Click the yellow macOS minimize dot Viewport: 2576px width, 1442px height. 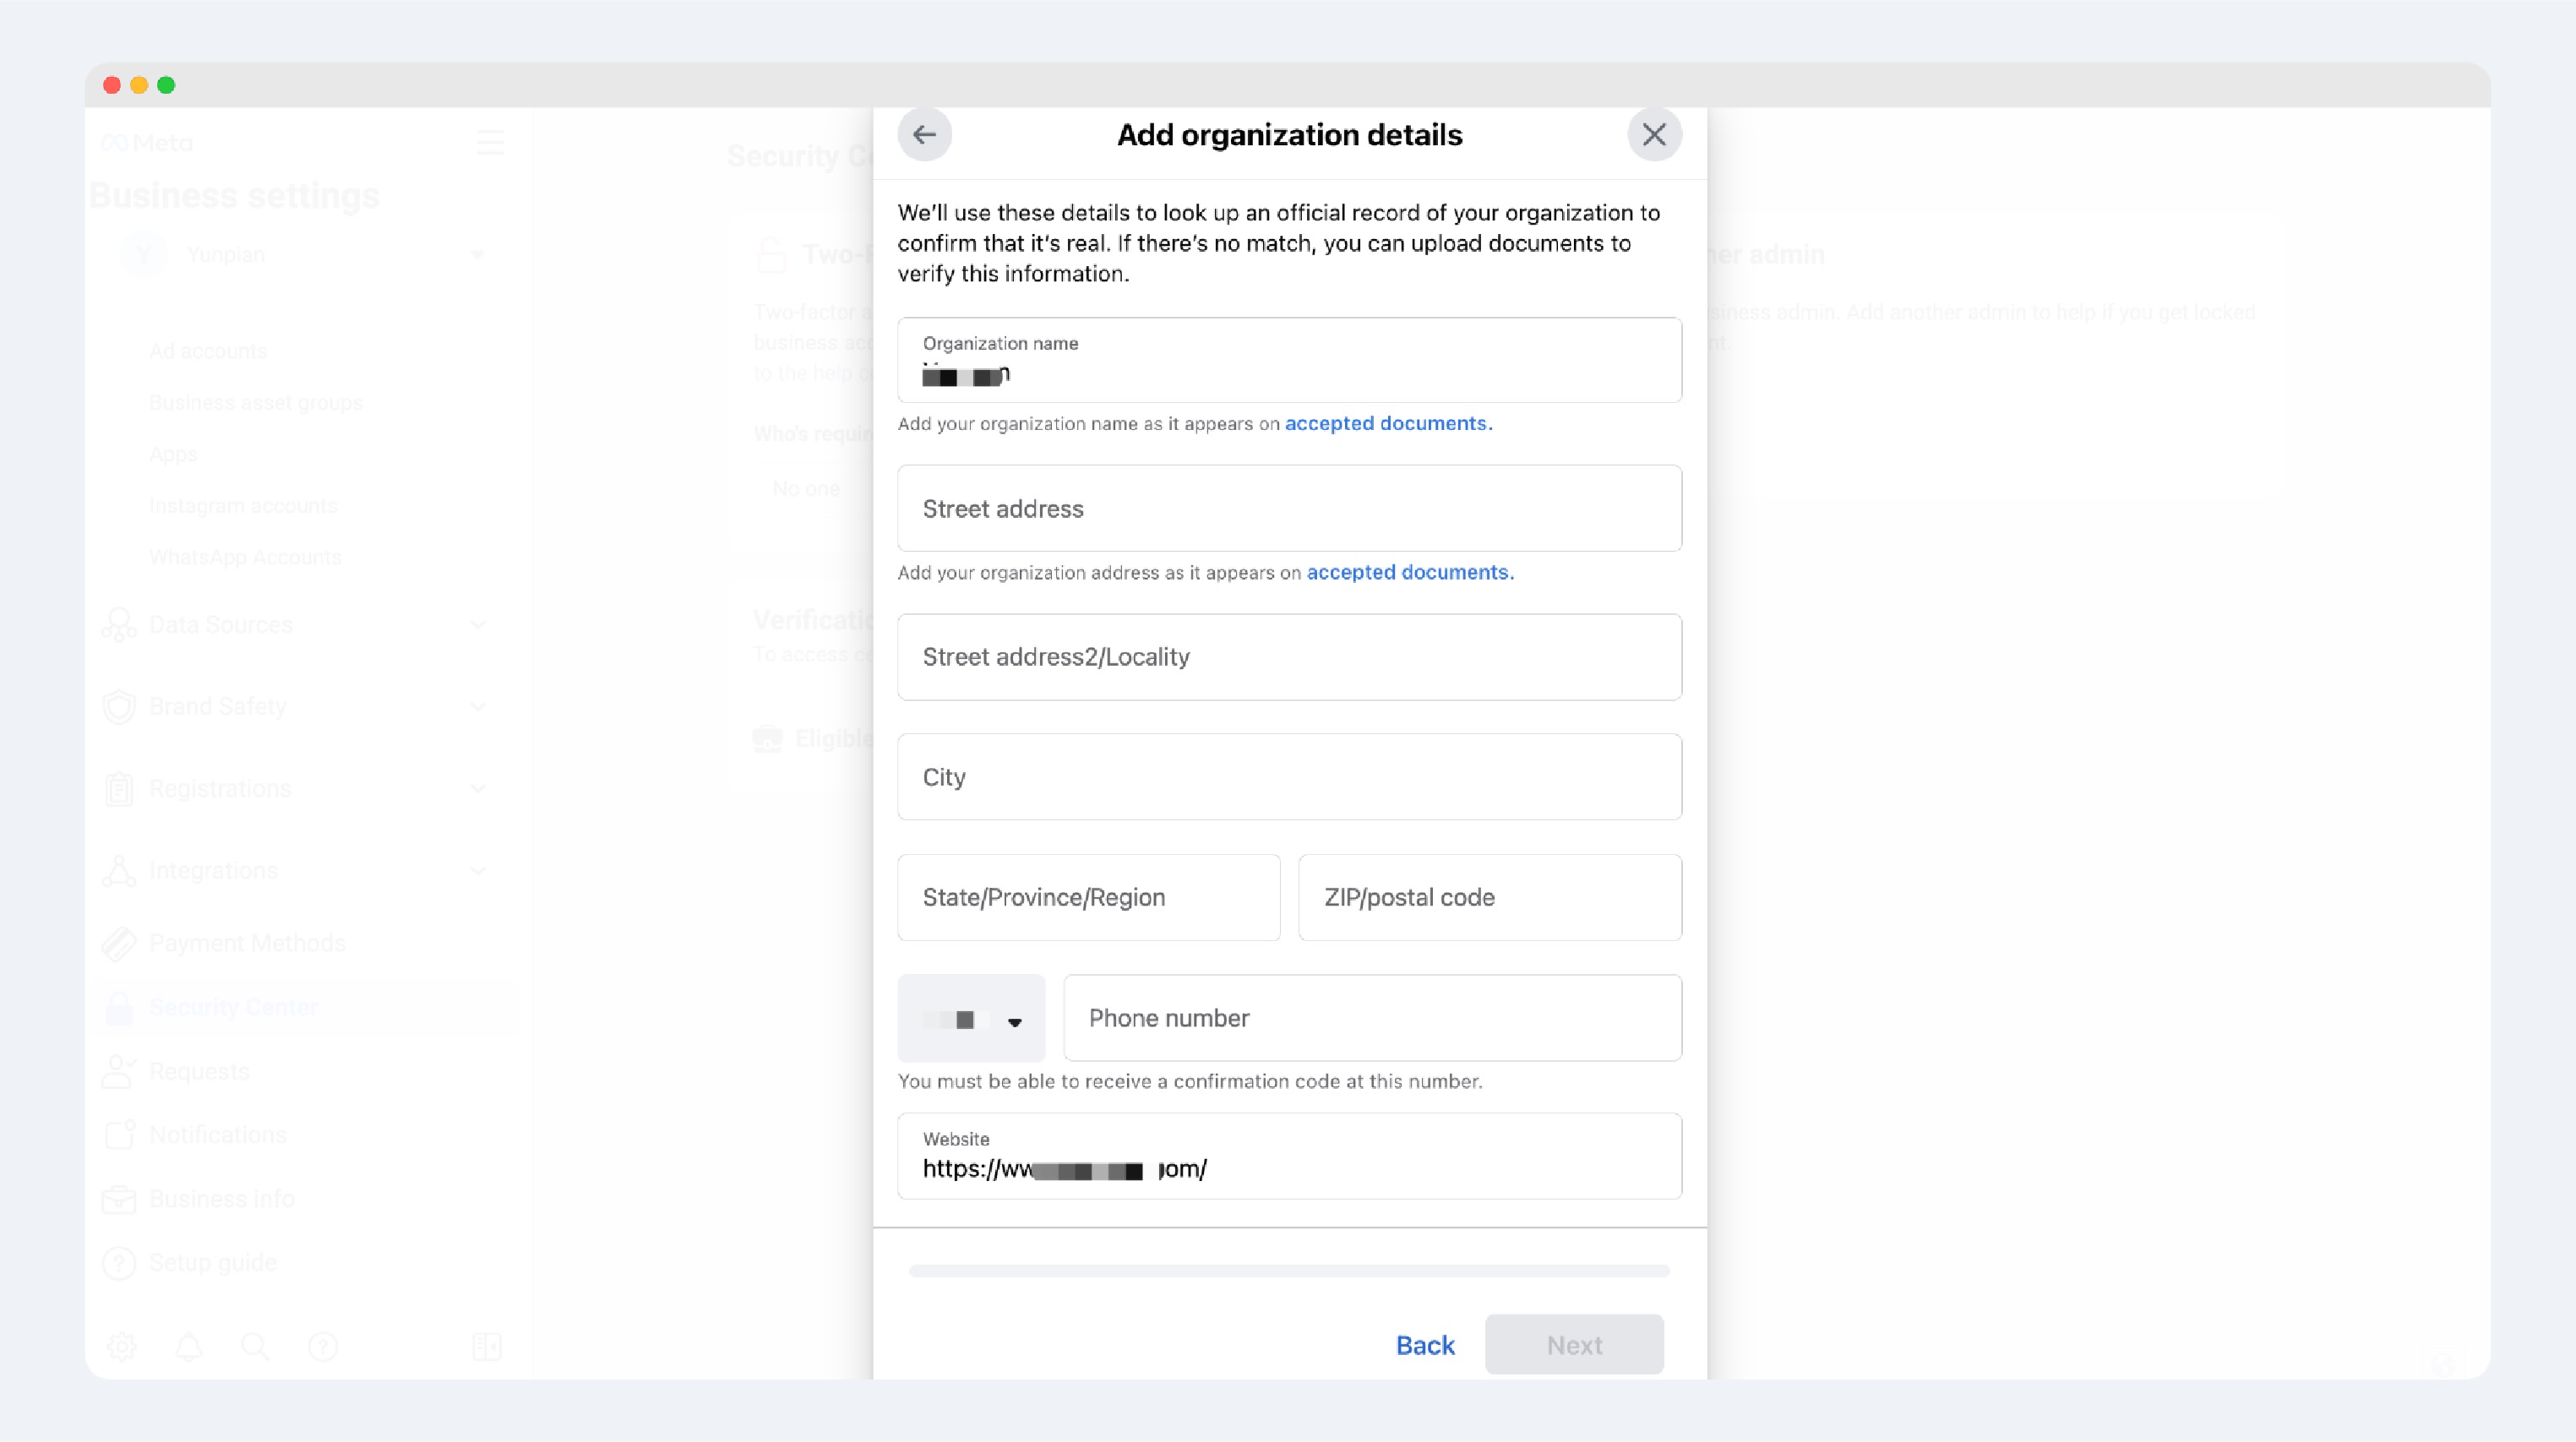139,86
